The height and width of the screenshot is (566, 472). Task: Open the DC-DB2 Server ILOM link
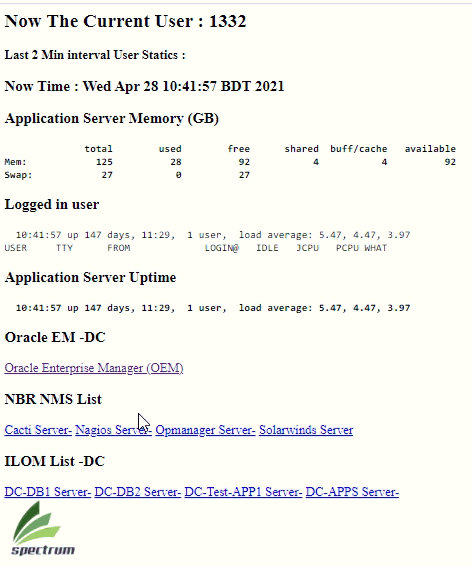pos(137,492)
